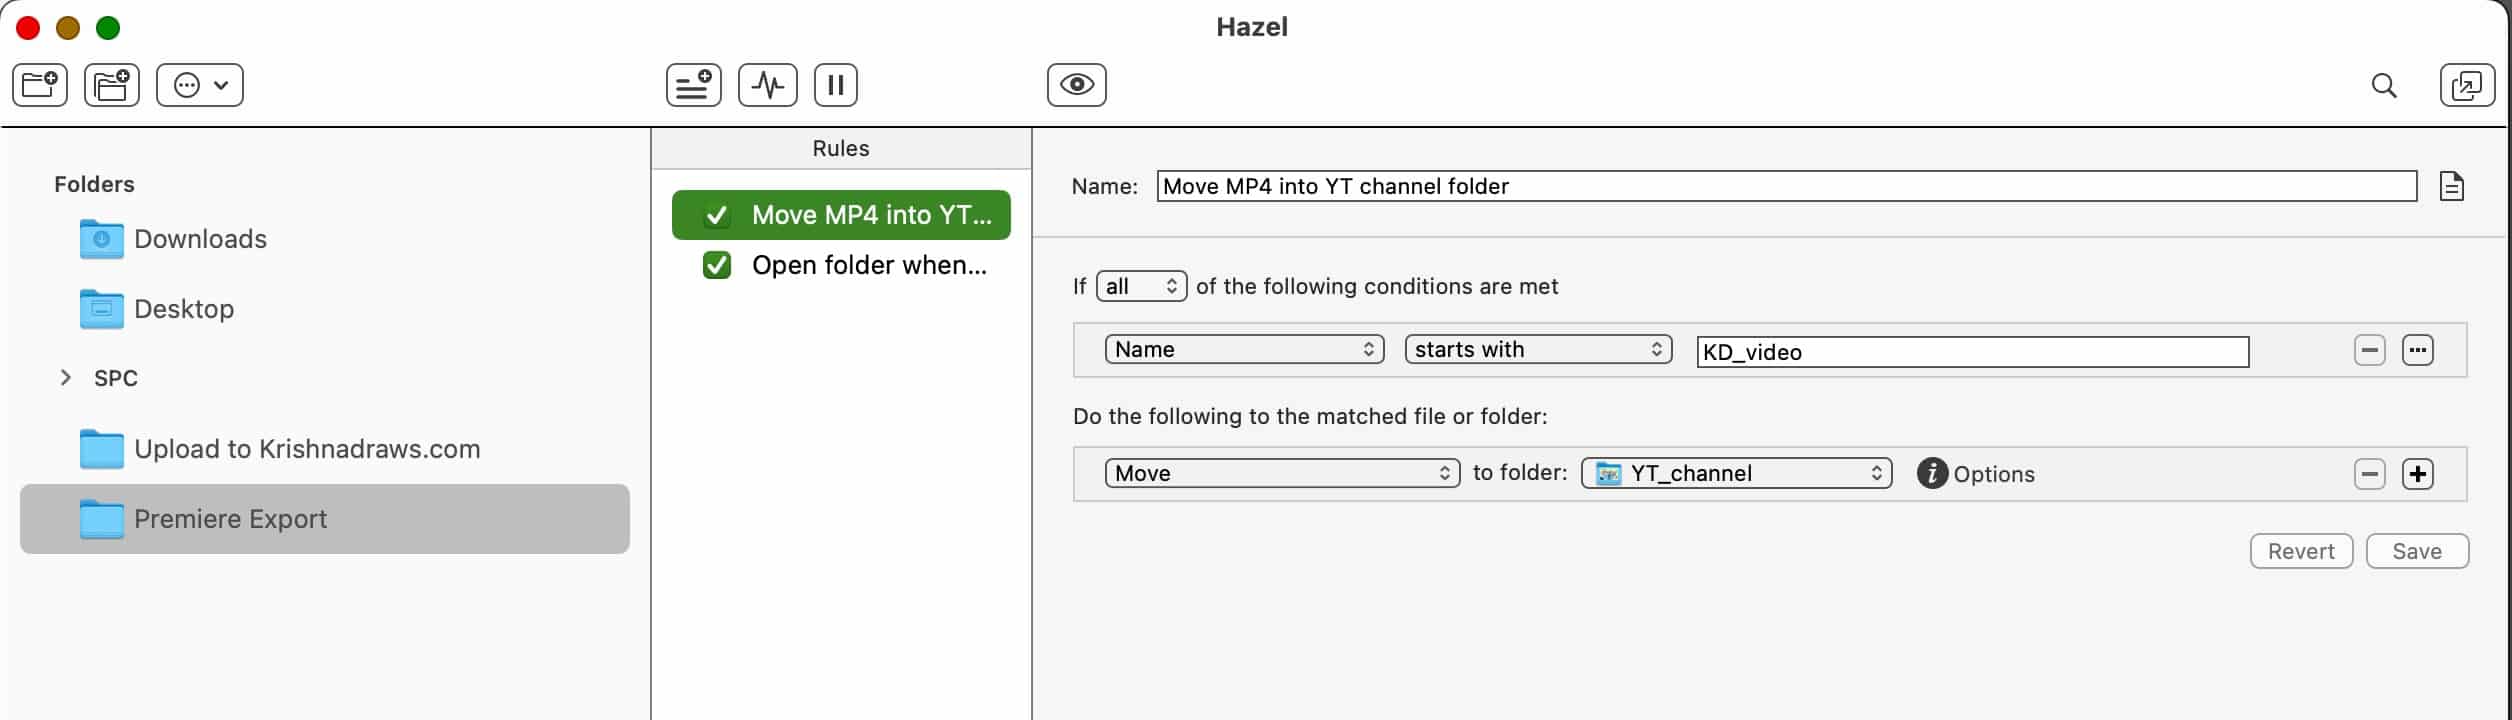The height and width of the screenshot is (720, 2512).
Task: Disable the Move MP4 into YT rule
Action: pyautogui.click(x=717, y=215)
